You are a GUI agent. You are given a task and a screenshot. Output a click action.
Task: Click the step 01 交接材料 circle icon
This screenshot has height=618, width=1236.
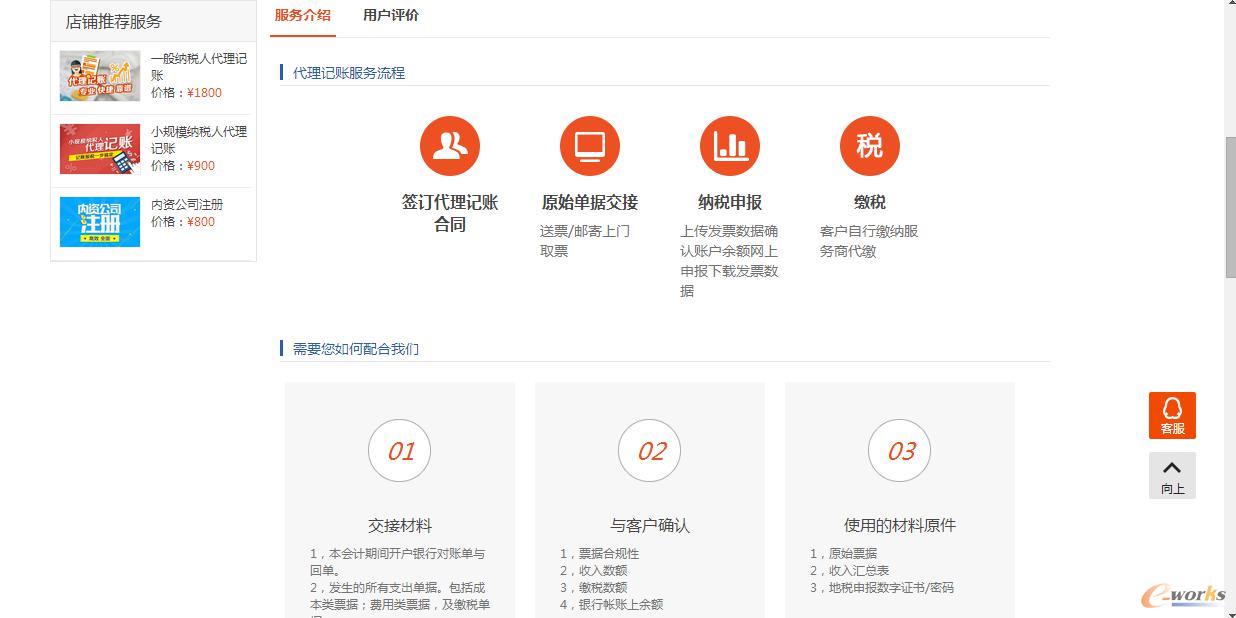point(399,451)
